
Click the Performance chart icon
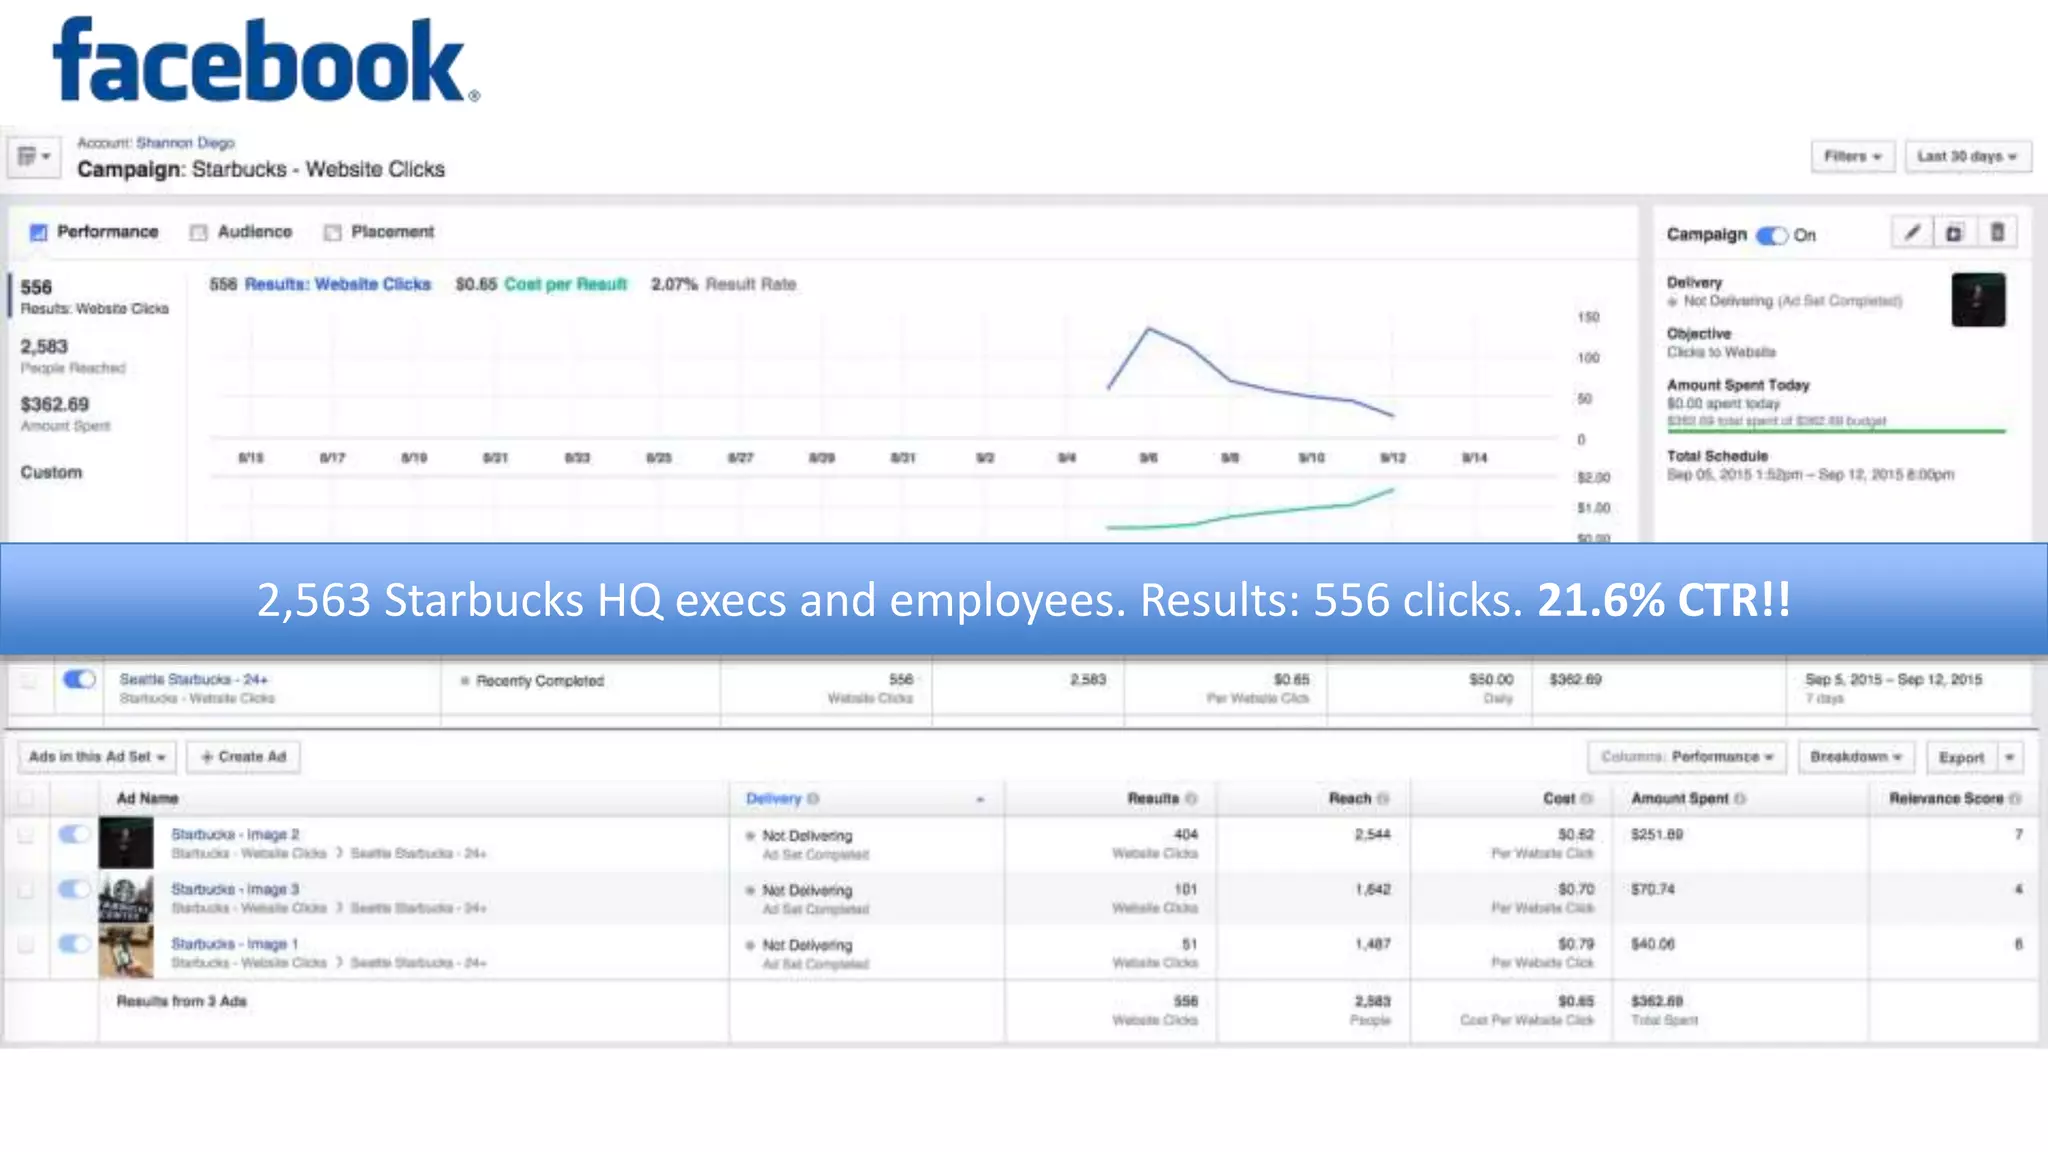point(38,232)
